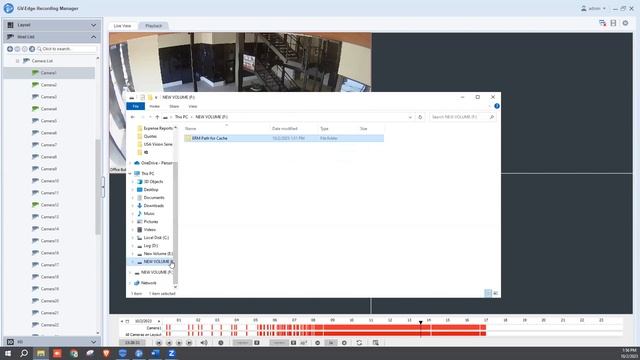
Task: Click the refresh/sync icon in playback bar
Action: point(359,343)
